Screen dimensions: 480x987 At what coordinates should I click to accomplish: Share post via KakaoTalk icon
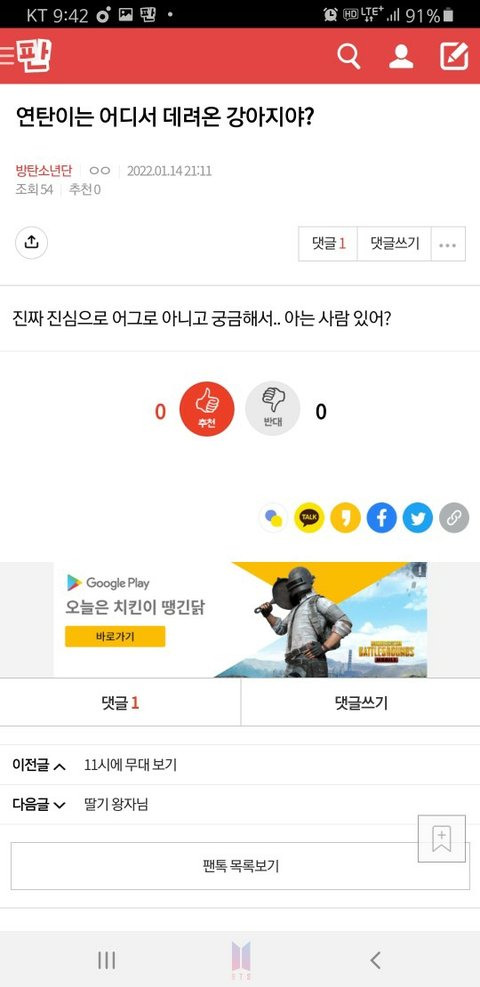pos(309,518)
